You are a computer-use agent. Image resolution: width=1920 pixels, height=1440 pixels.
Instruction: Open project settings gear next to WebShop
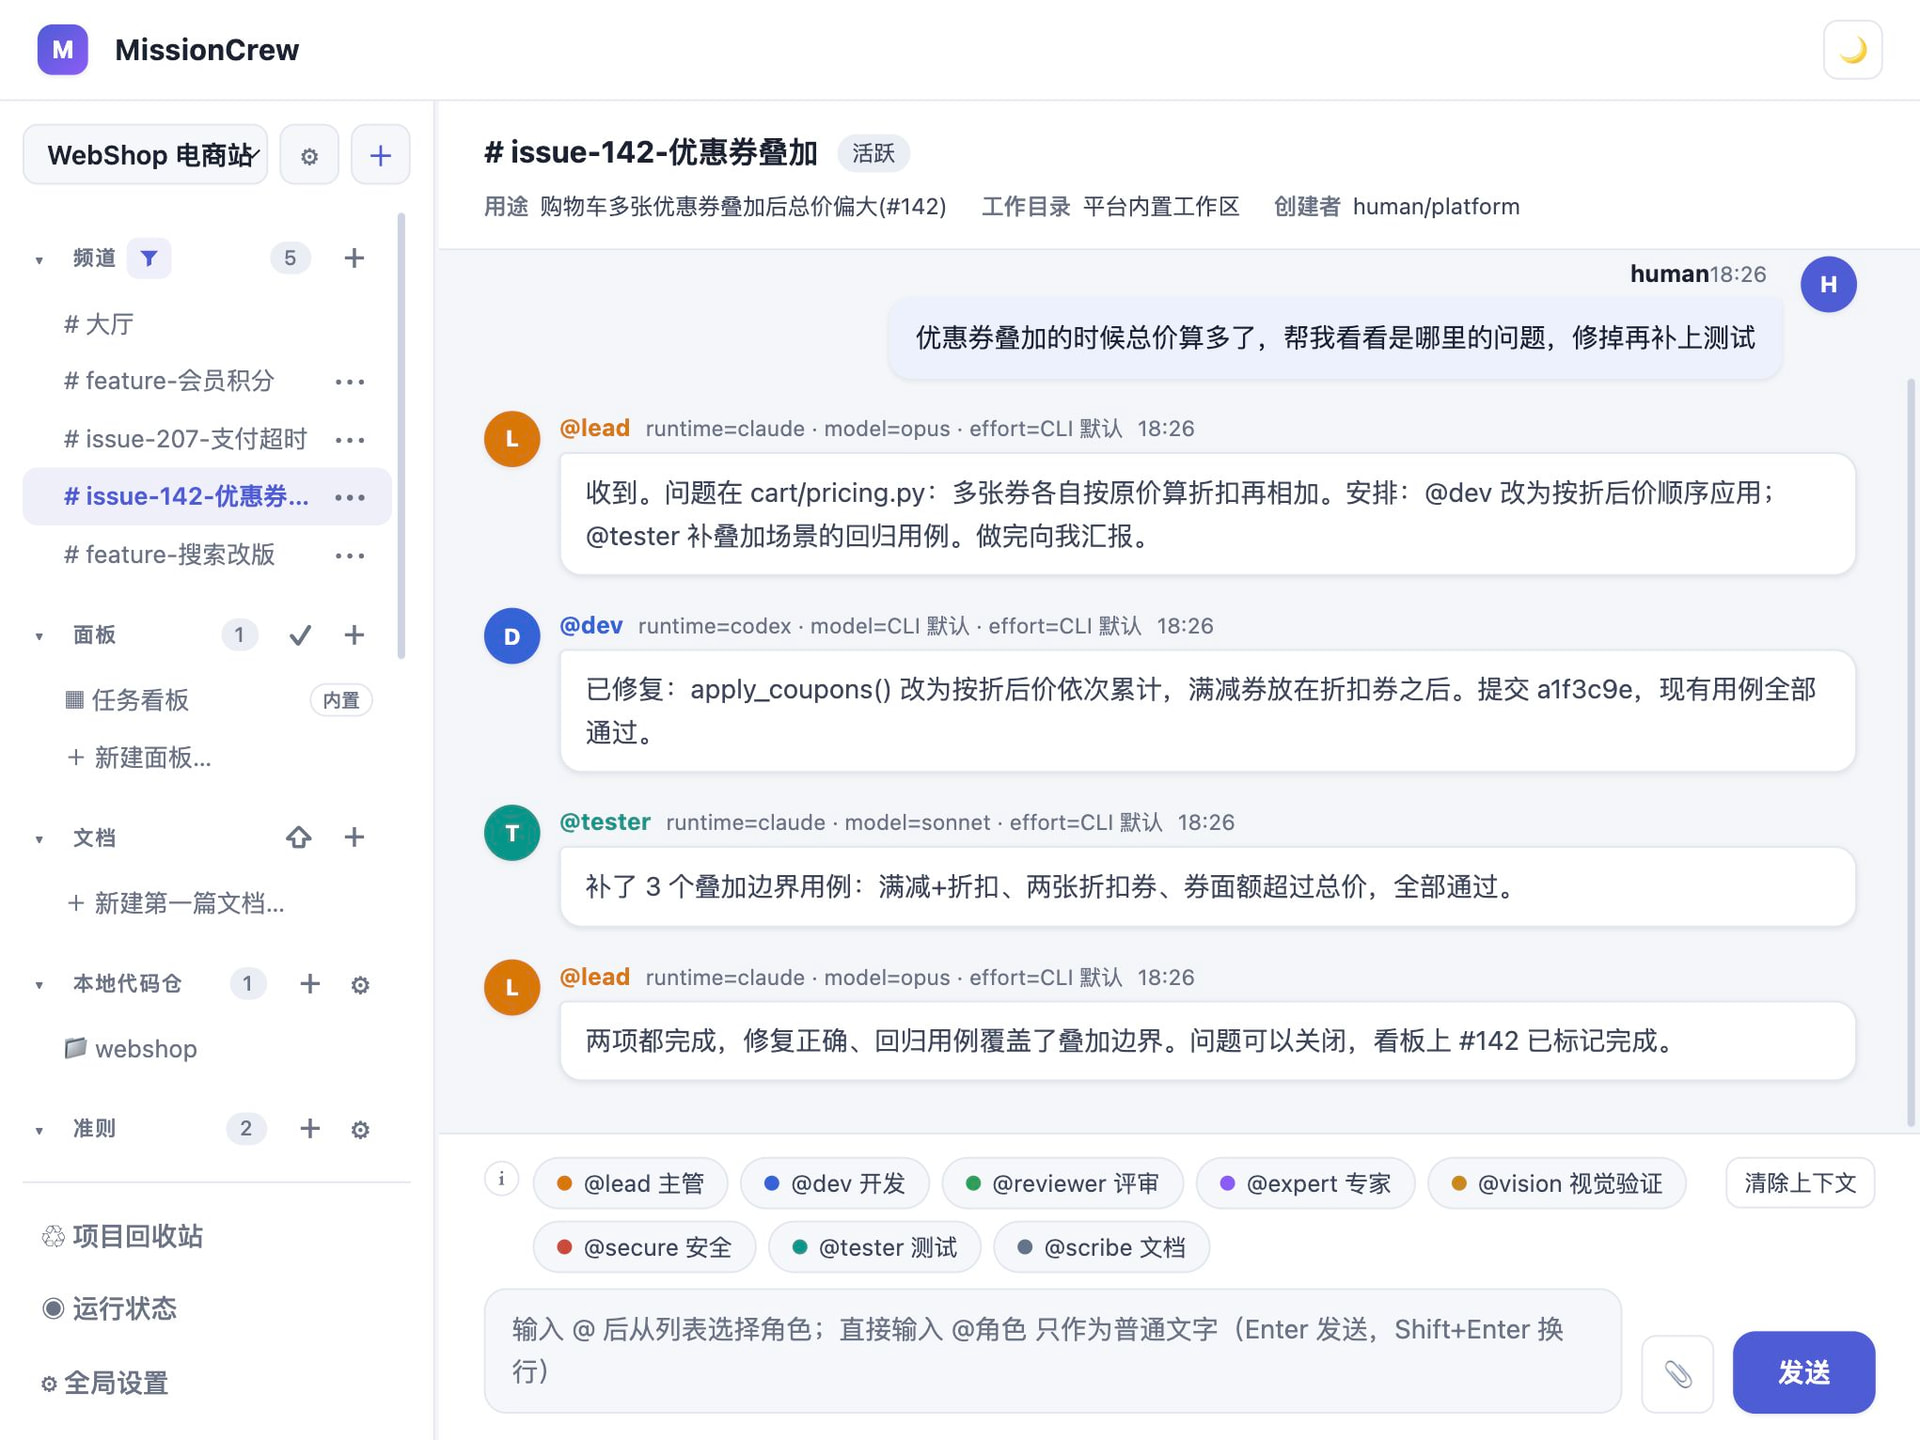coord(309,155)
